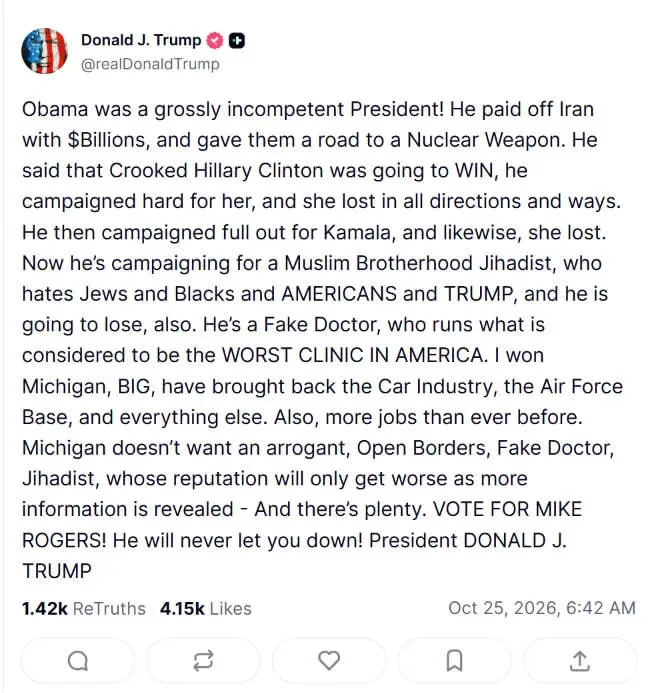Click the final word TRUMP of post

click(x=57, y=571)
